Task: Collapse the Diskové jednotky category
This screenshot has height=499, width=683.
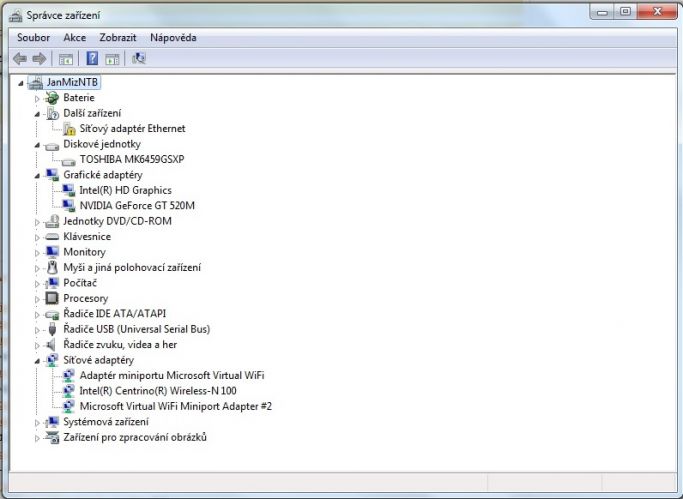Action: click(x=37, y=145)
